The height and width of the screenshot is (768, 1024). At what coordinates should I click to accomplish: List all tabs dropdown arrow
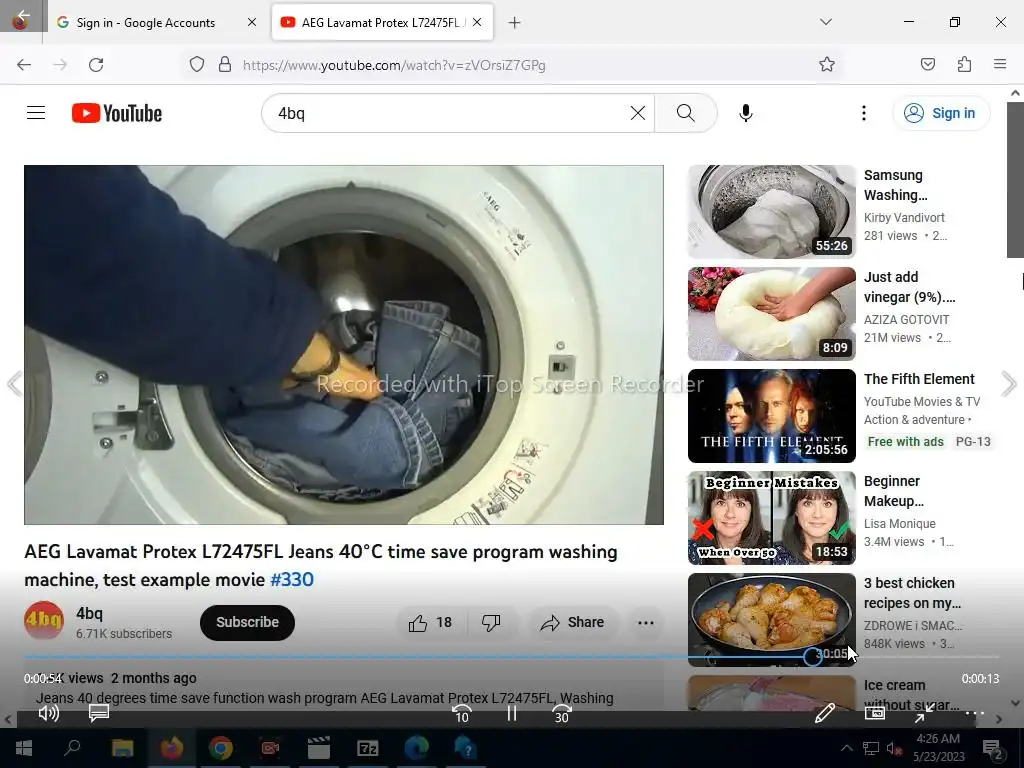825,22
